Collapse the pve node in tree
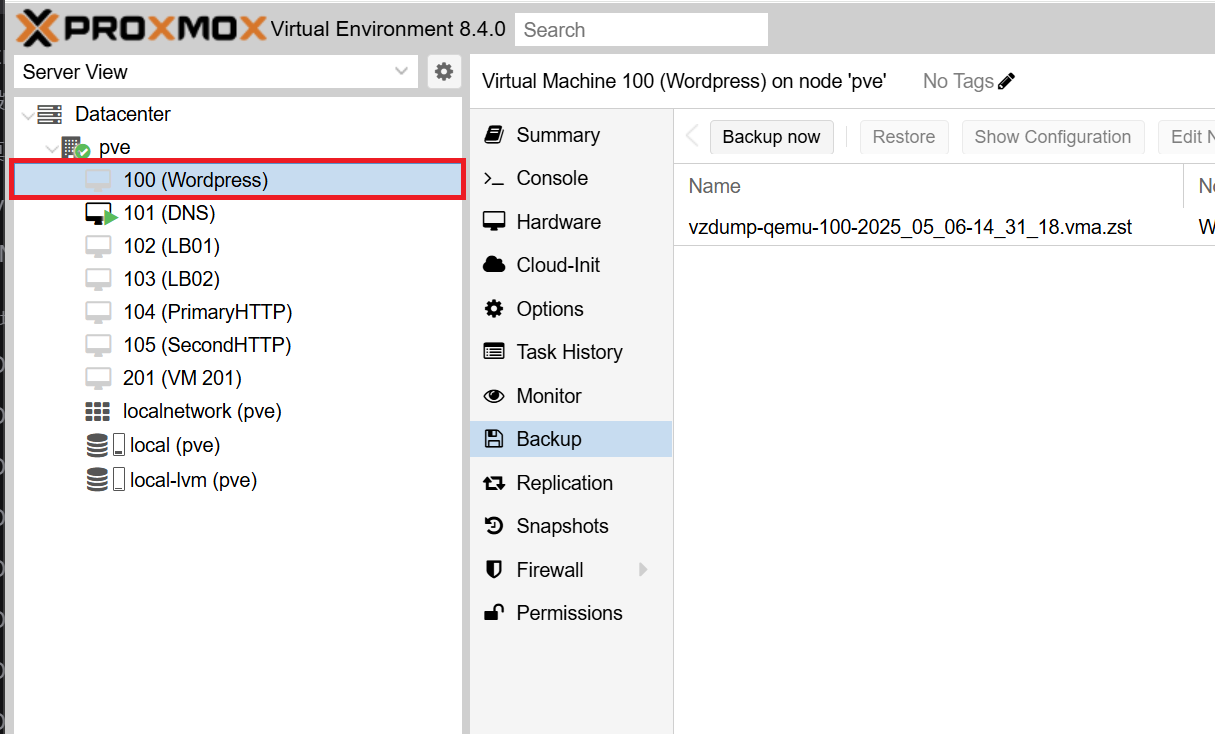The width and height of the screenshot is (1215, 734). coord(51,148)
